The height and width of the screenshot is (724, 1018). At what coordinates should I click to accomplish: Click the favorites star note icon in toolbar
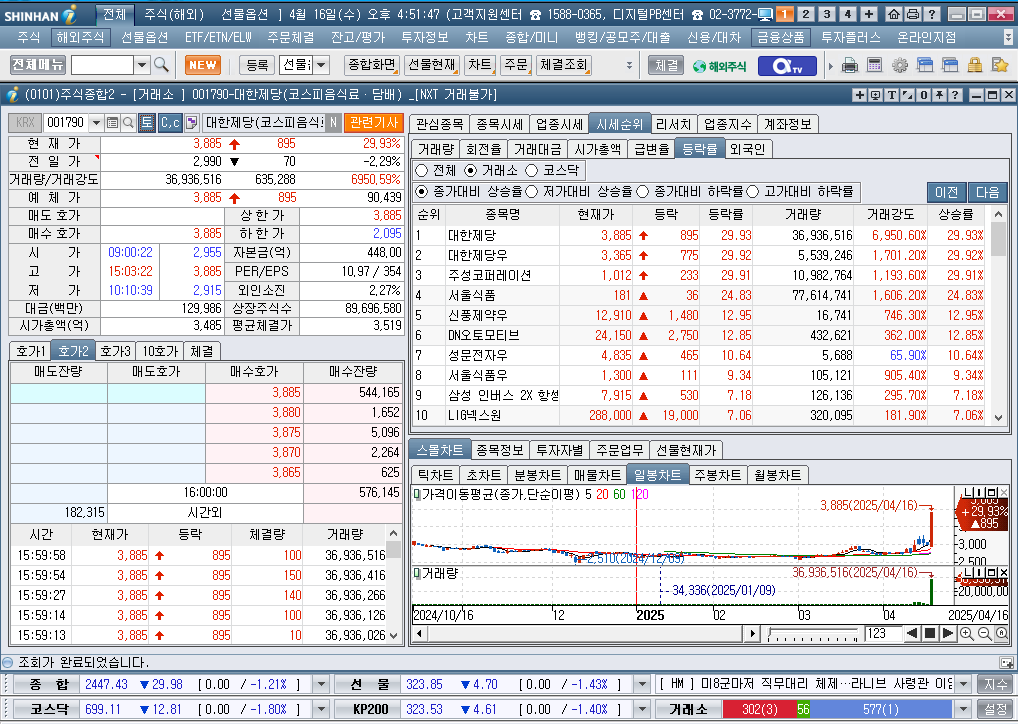pos(1000,65)
